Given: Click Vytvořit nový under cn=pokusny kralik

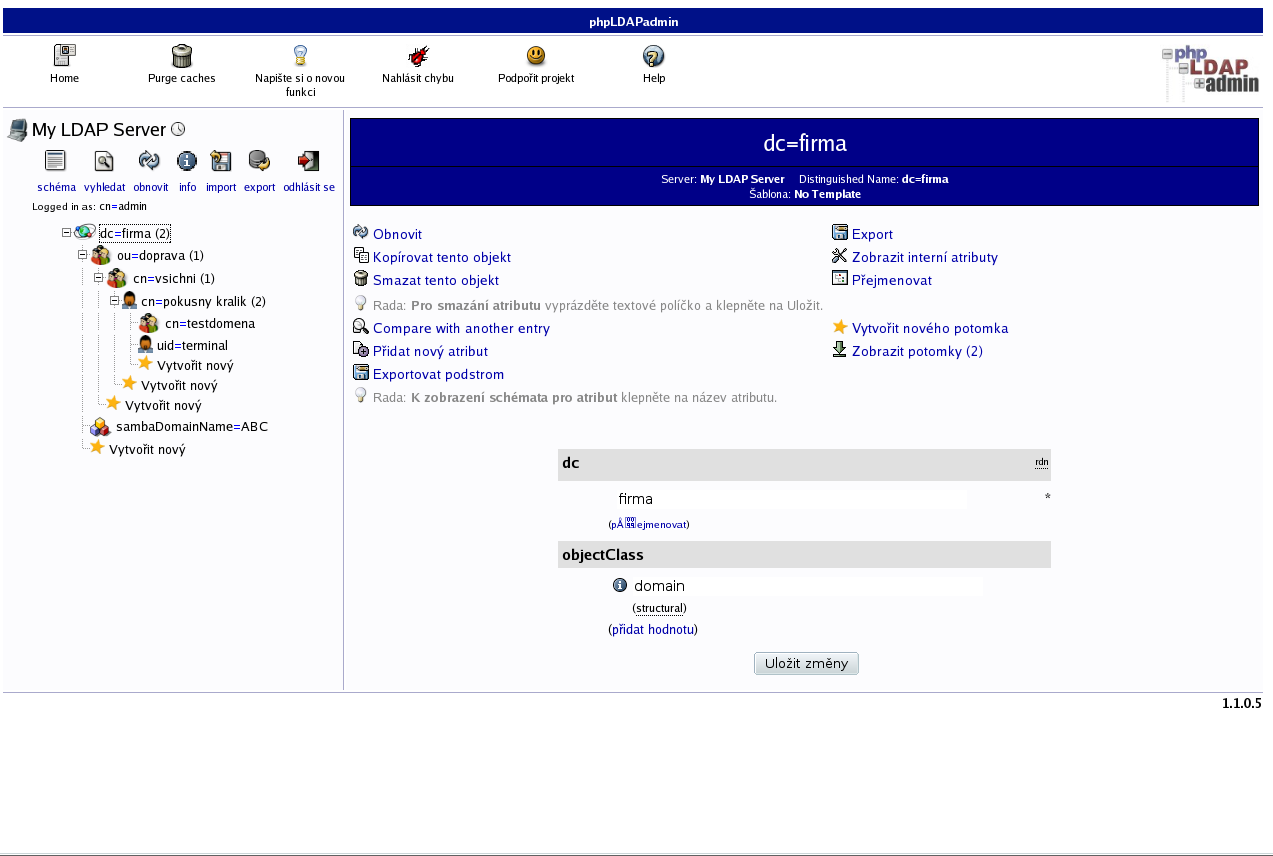Looking at the screenshot, I should (x=195, y=365).
